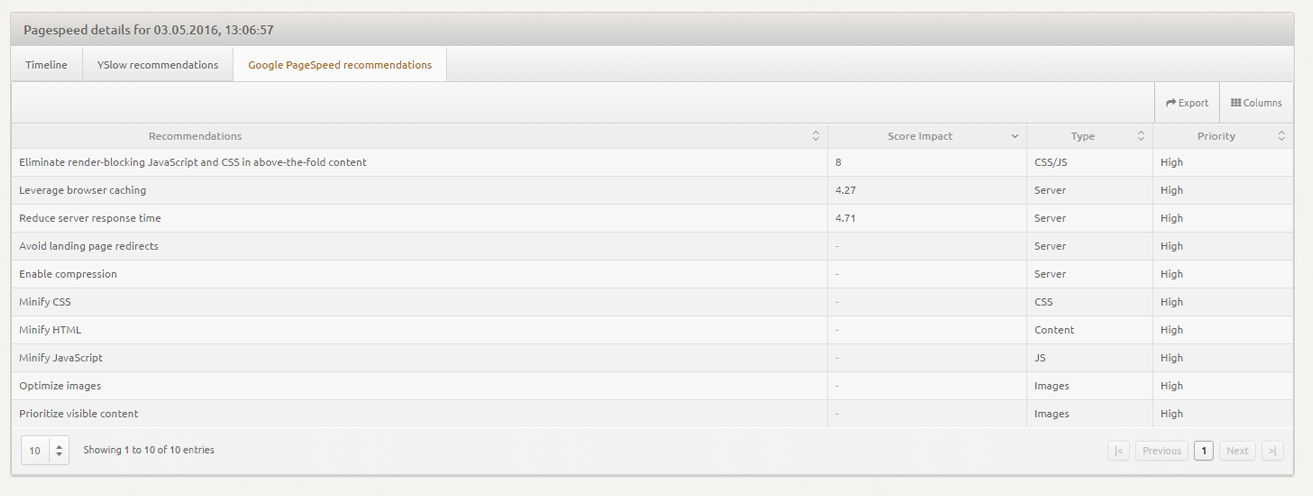Click the Export button
1313x496 pixels.
1187,103
